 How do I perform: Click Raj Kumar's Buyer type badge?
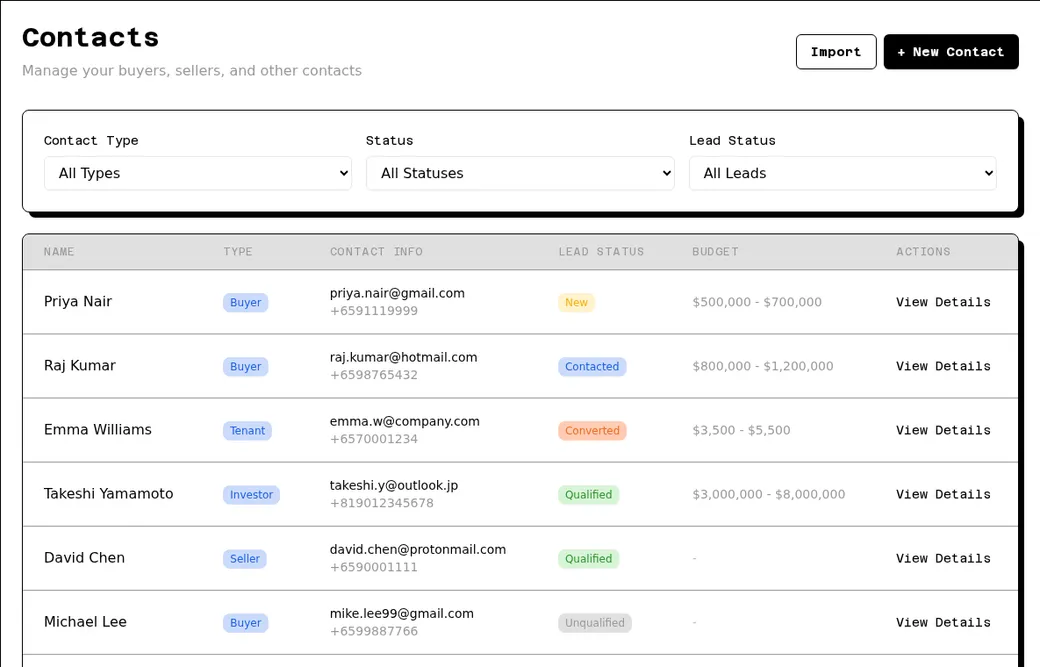click(245, 367)
